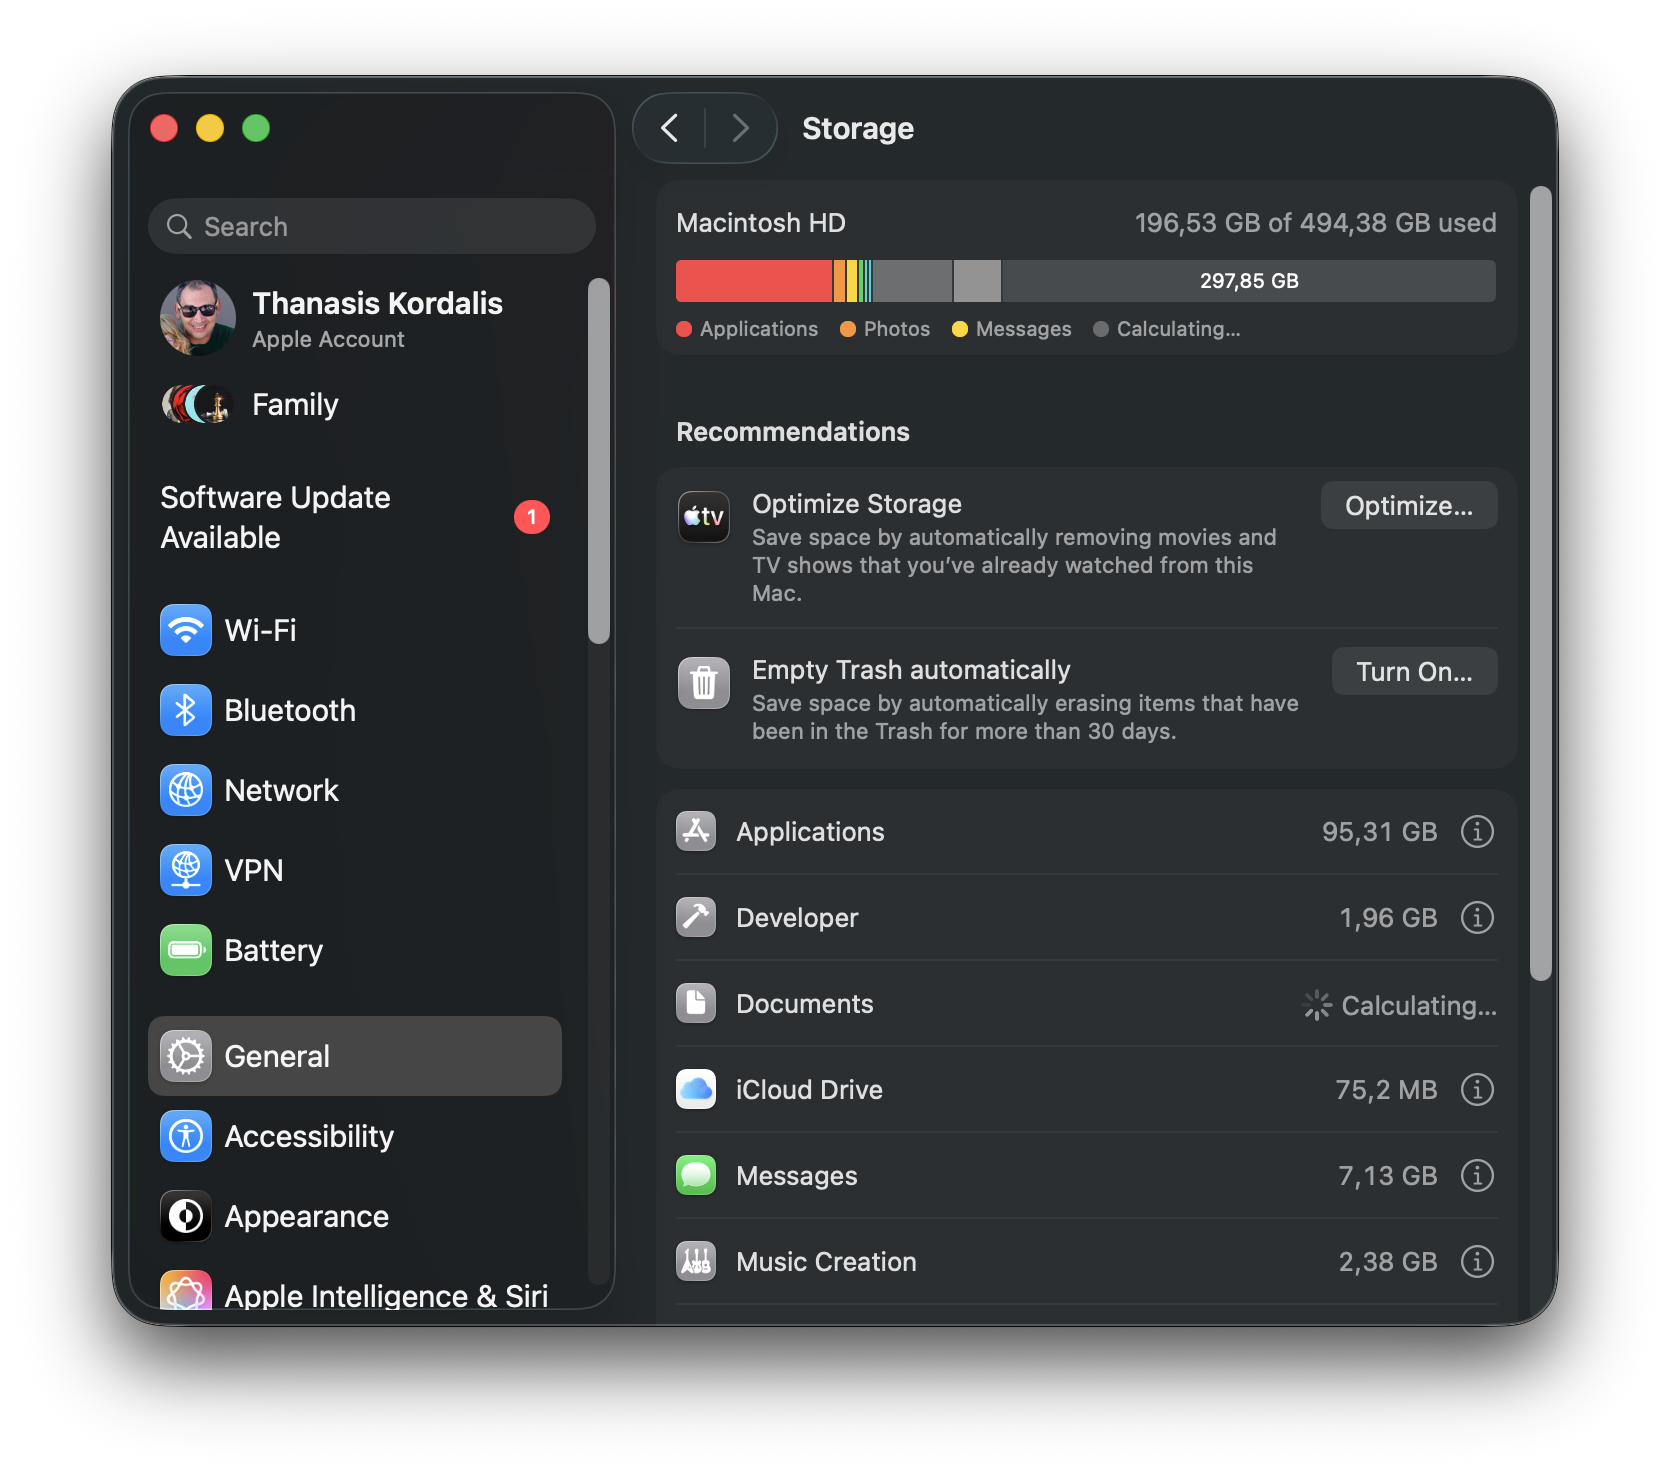Click the red Applications segment of storage bar

point(754,281)
